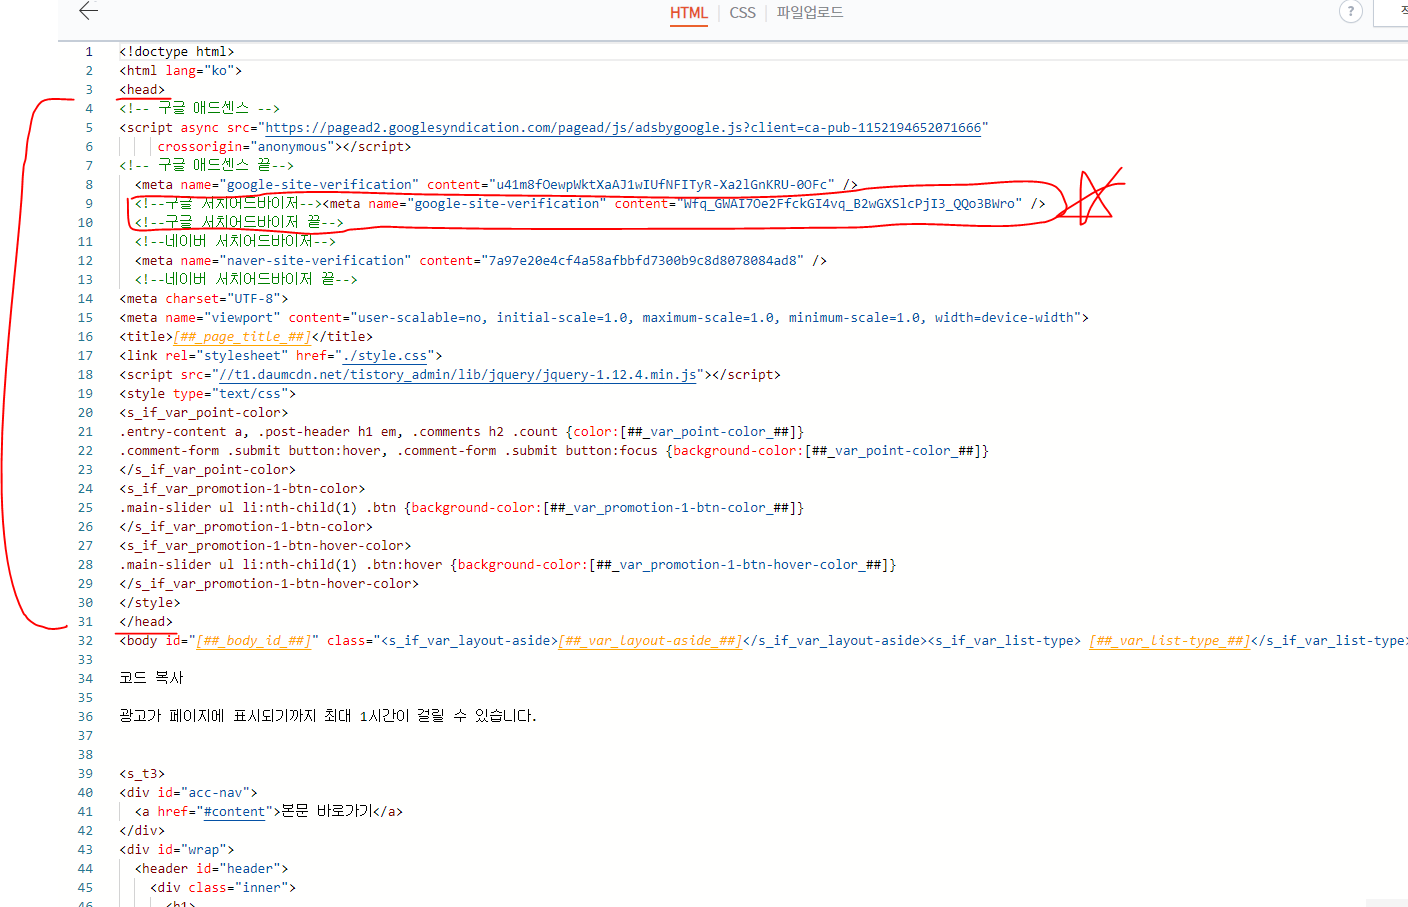Click the naver-site-verification meta line
The image size is (1408, 907).
(x=481, y=261)
